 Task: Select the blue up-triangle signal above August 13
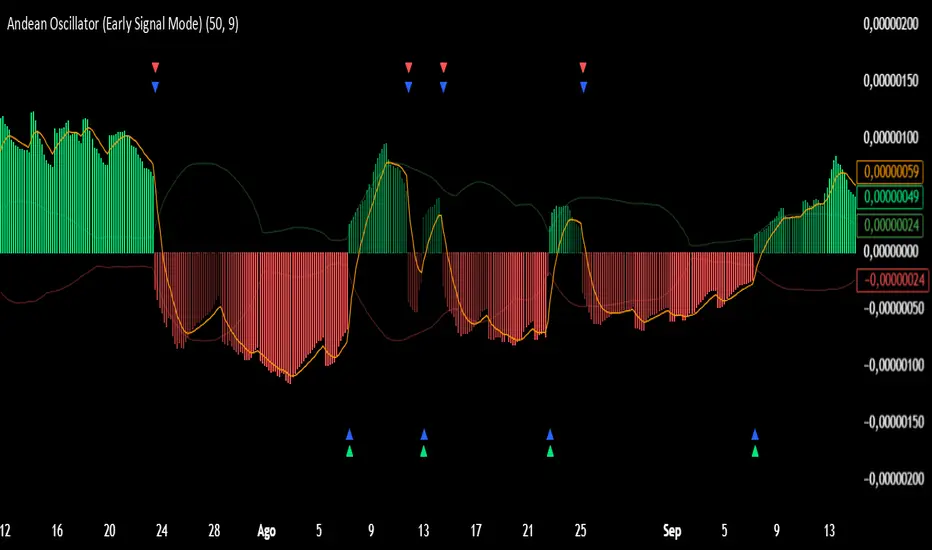pyautogui.click(x=424, y=434)
